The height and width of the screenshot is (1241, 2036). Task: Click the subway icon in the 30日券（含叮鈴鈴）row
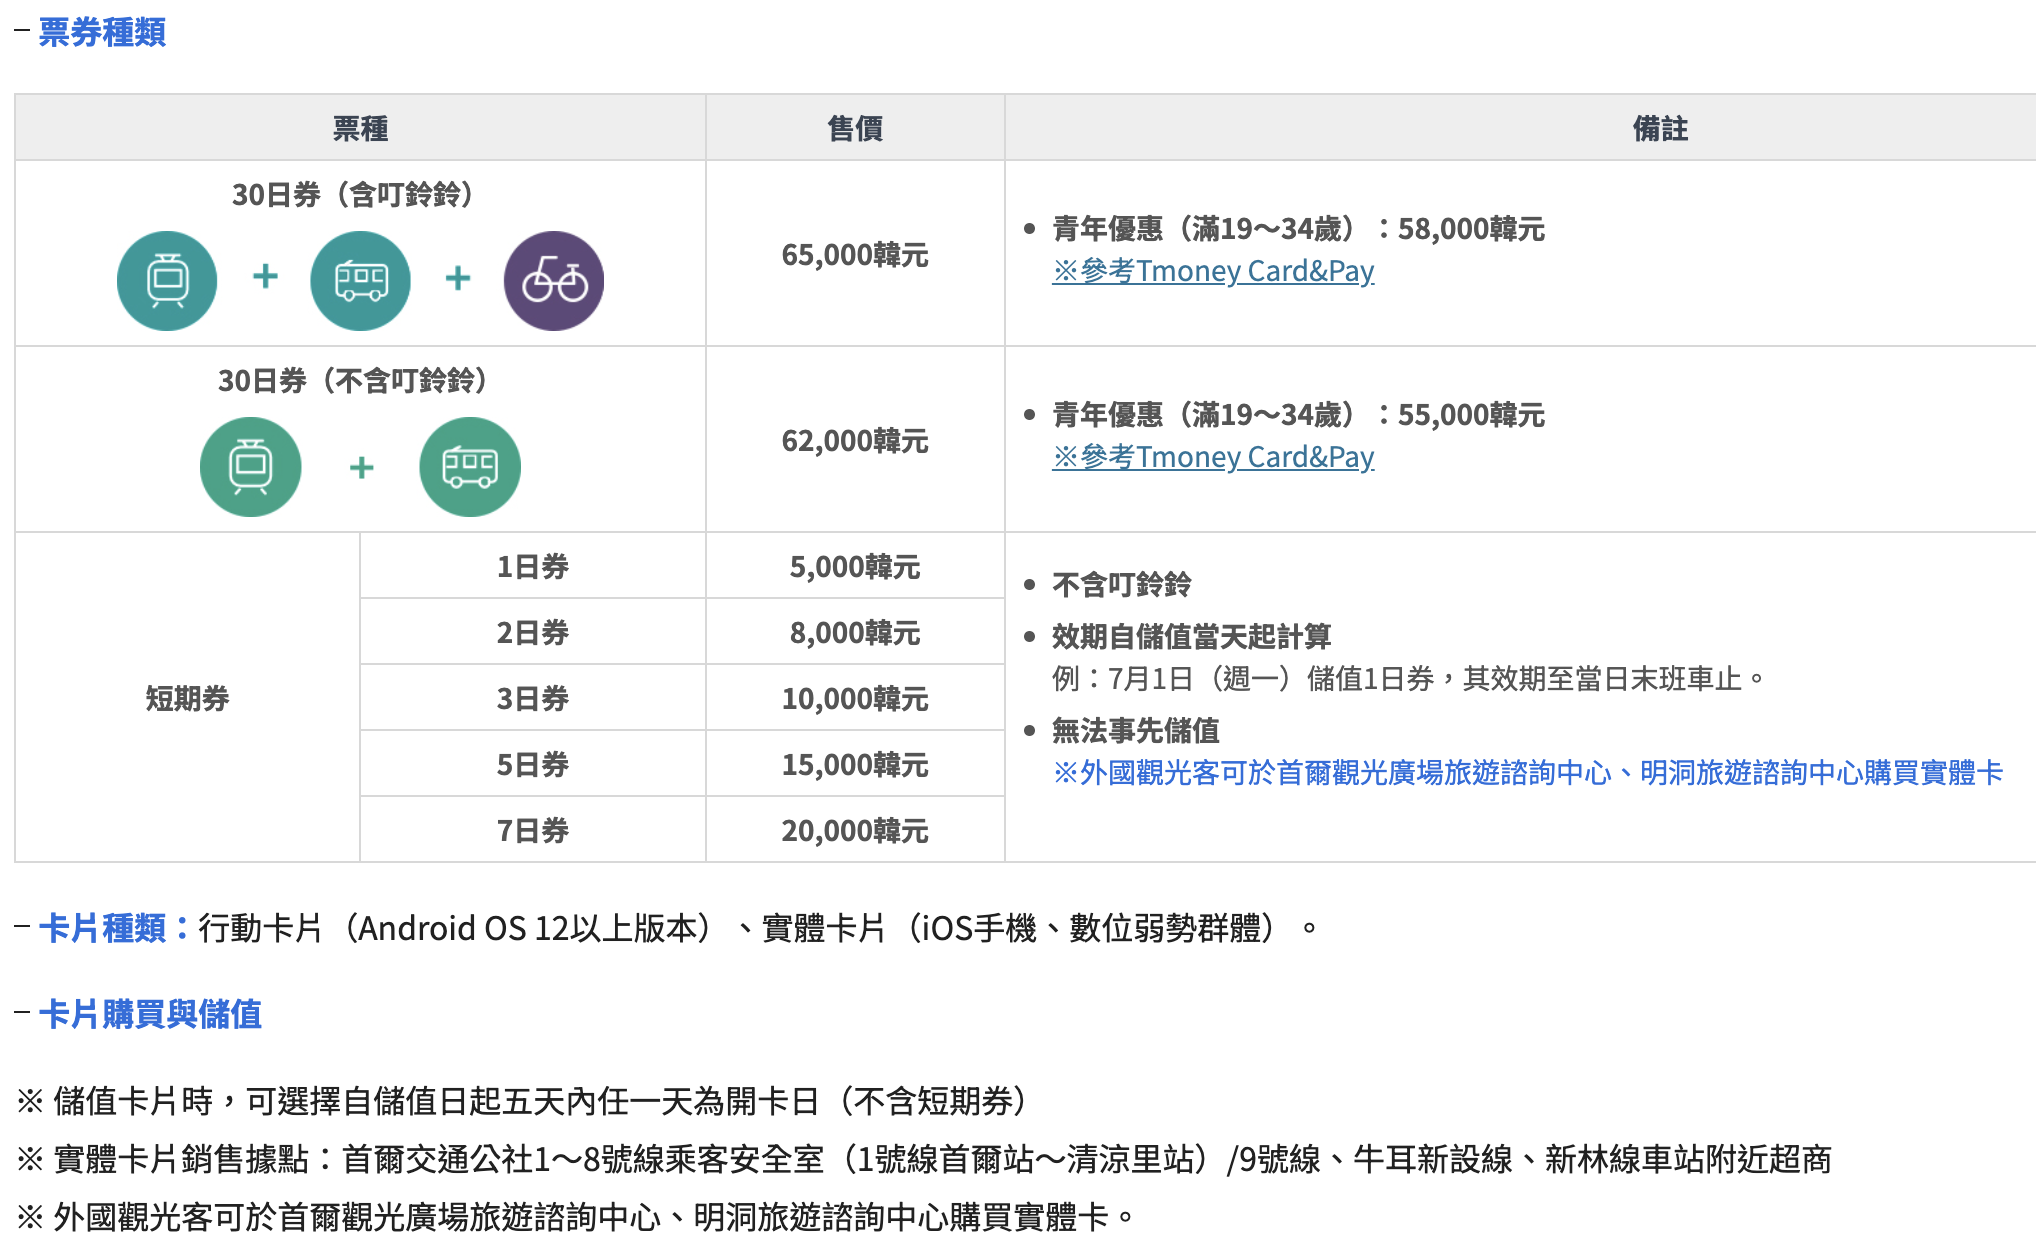[167, 280]
